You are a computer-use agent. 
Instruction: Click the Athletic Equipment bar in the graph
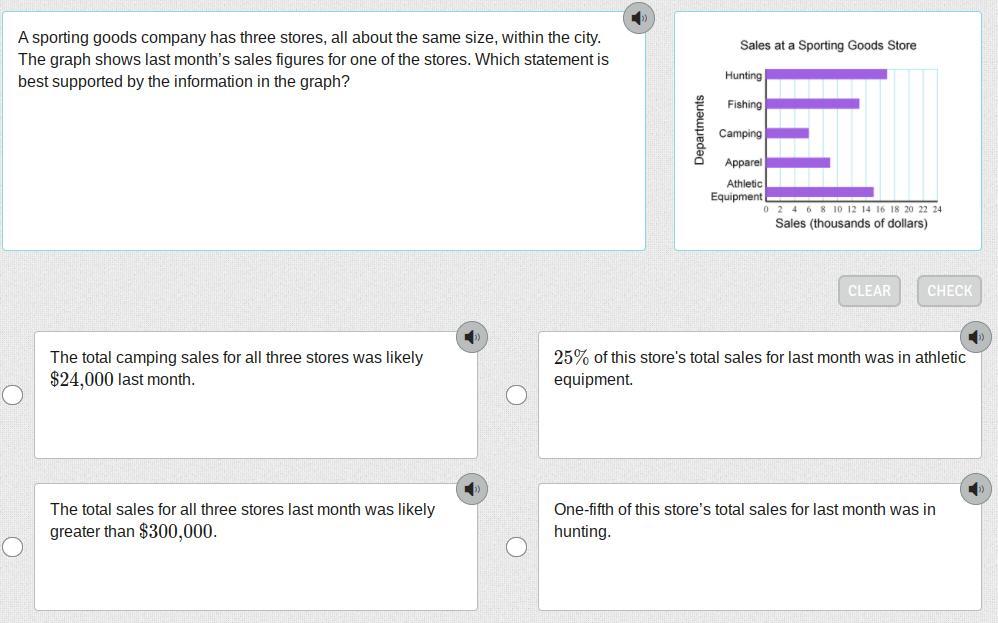pyautogui.click(x=819, y=191)
